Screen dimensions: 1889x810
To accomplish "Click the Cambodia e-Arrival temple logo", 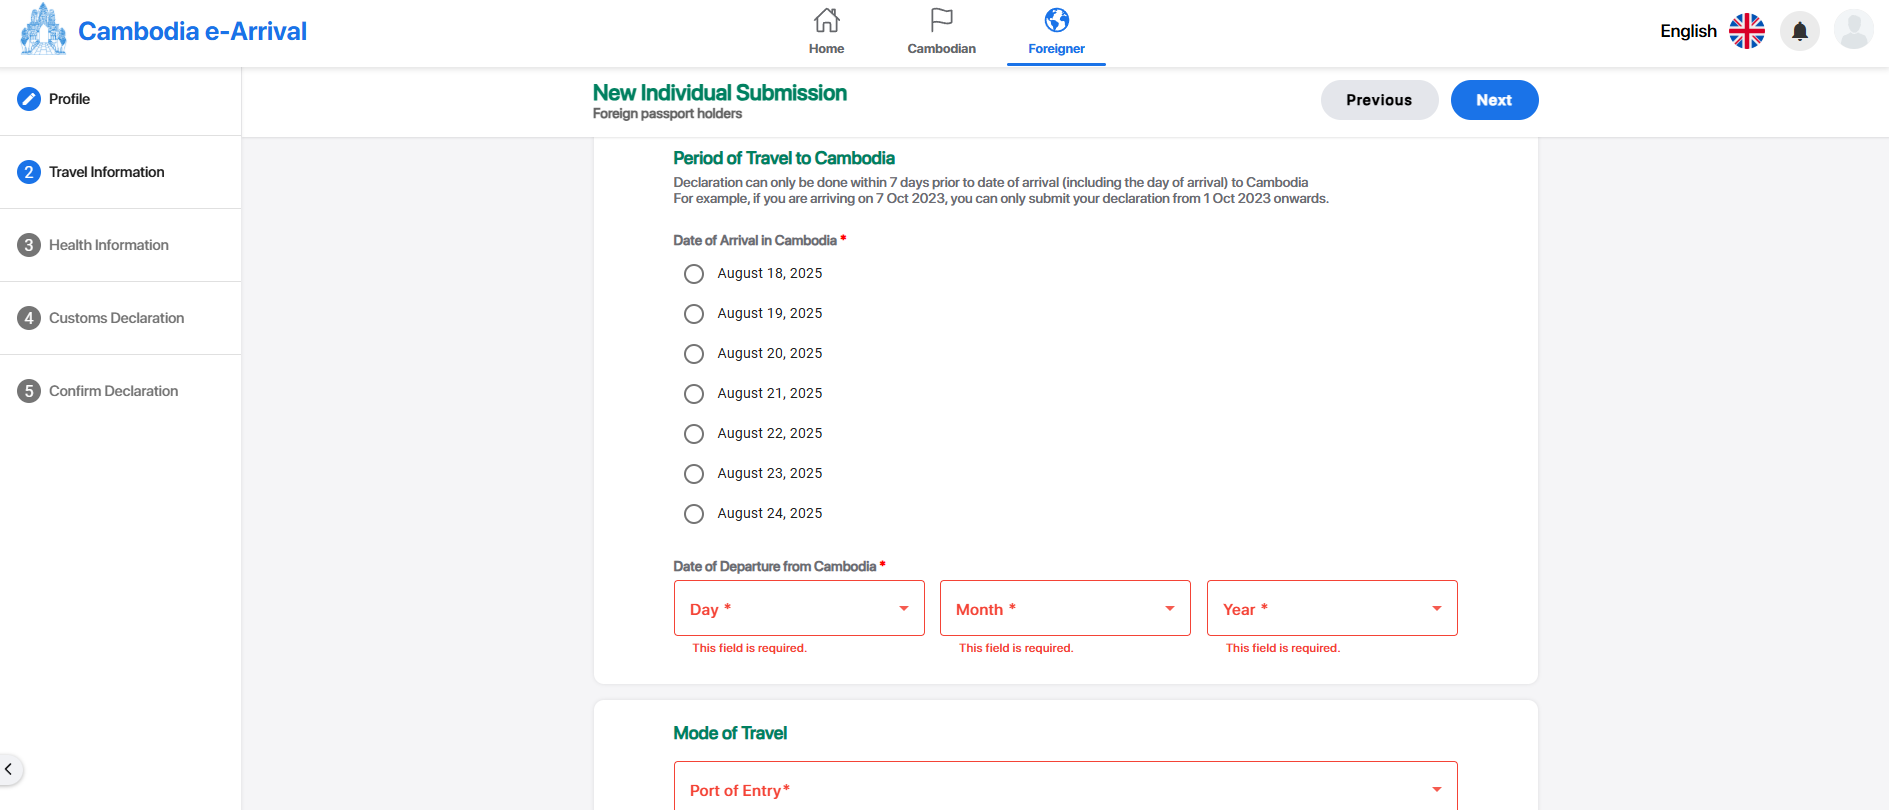I will (x=42, y=29).
